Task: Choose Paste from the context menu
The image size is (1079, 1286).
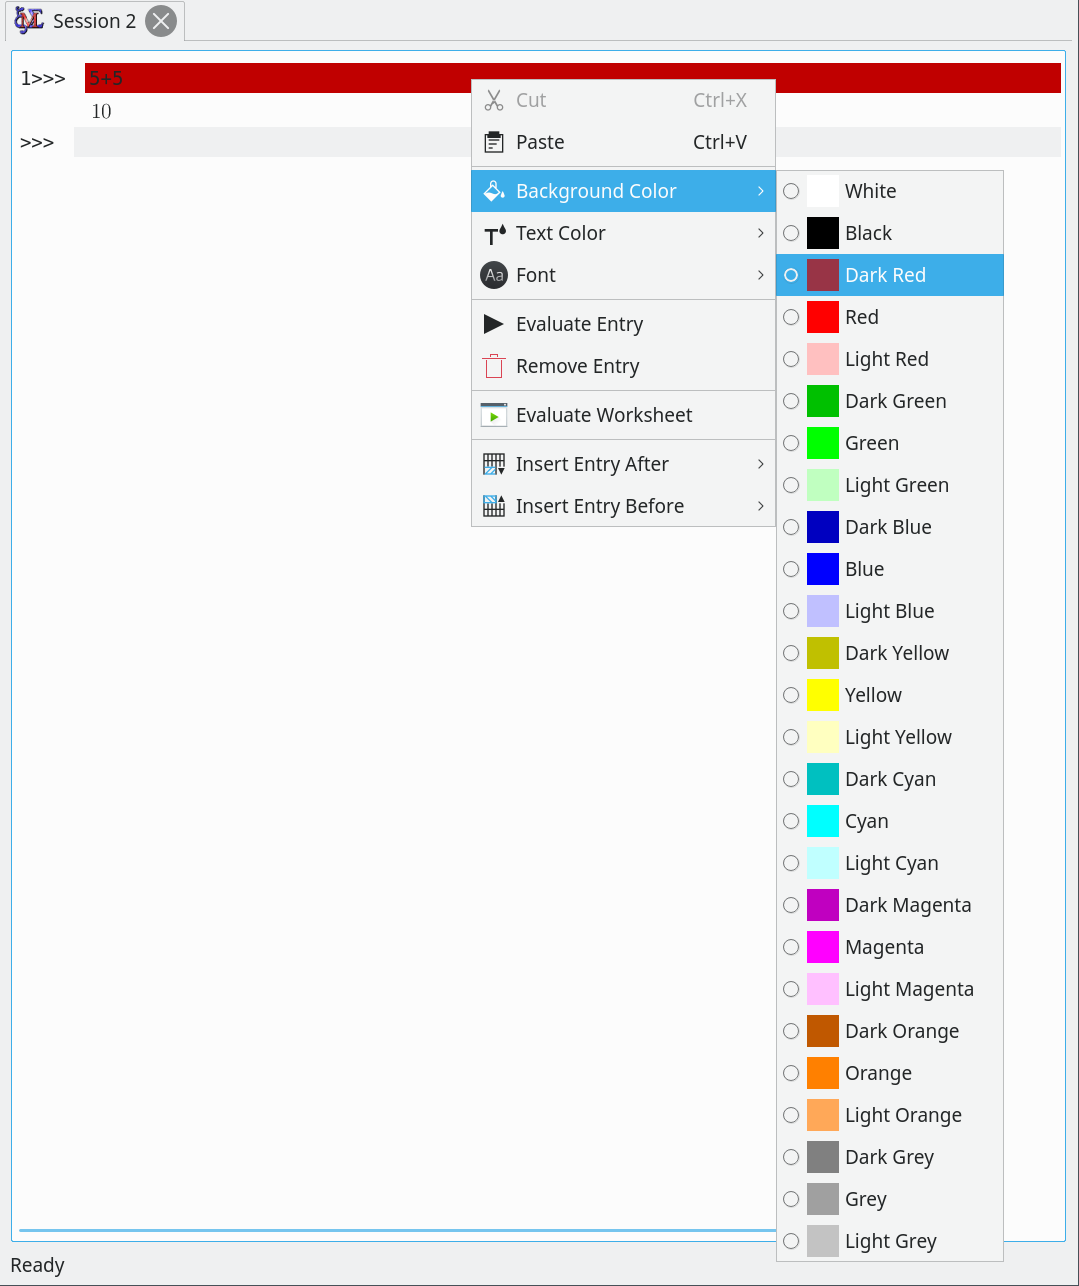Action: click(539, 142)
